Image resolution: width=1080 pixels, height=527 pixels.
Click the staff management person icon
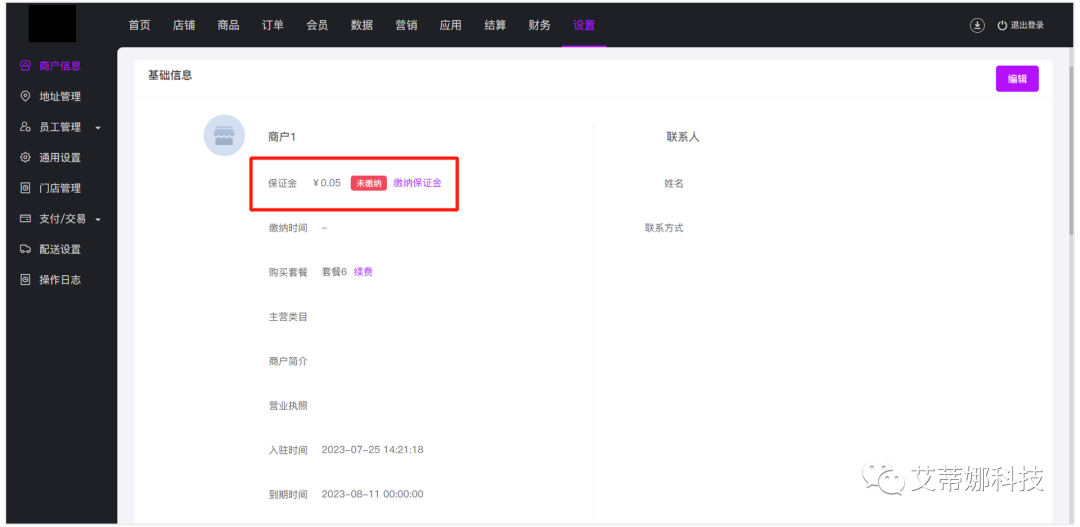click(25, 127)
